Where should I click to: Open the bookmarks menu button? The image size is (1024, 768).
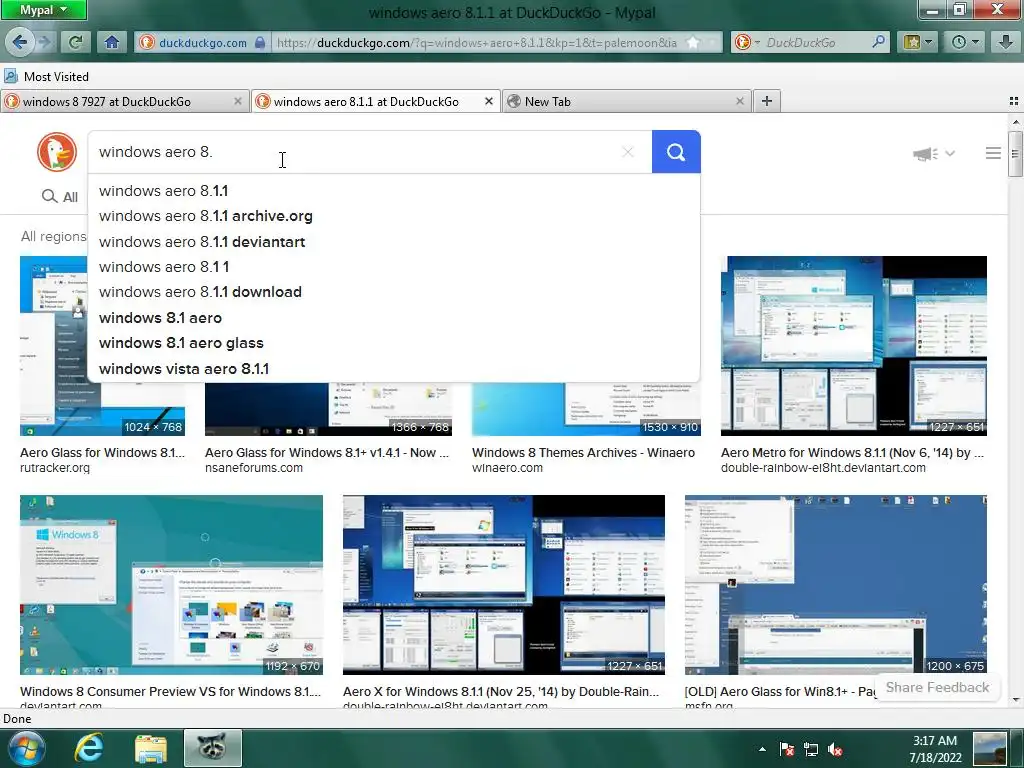click(x=918, y=42)
